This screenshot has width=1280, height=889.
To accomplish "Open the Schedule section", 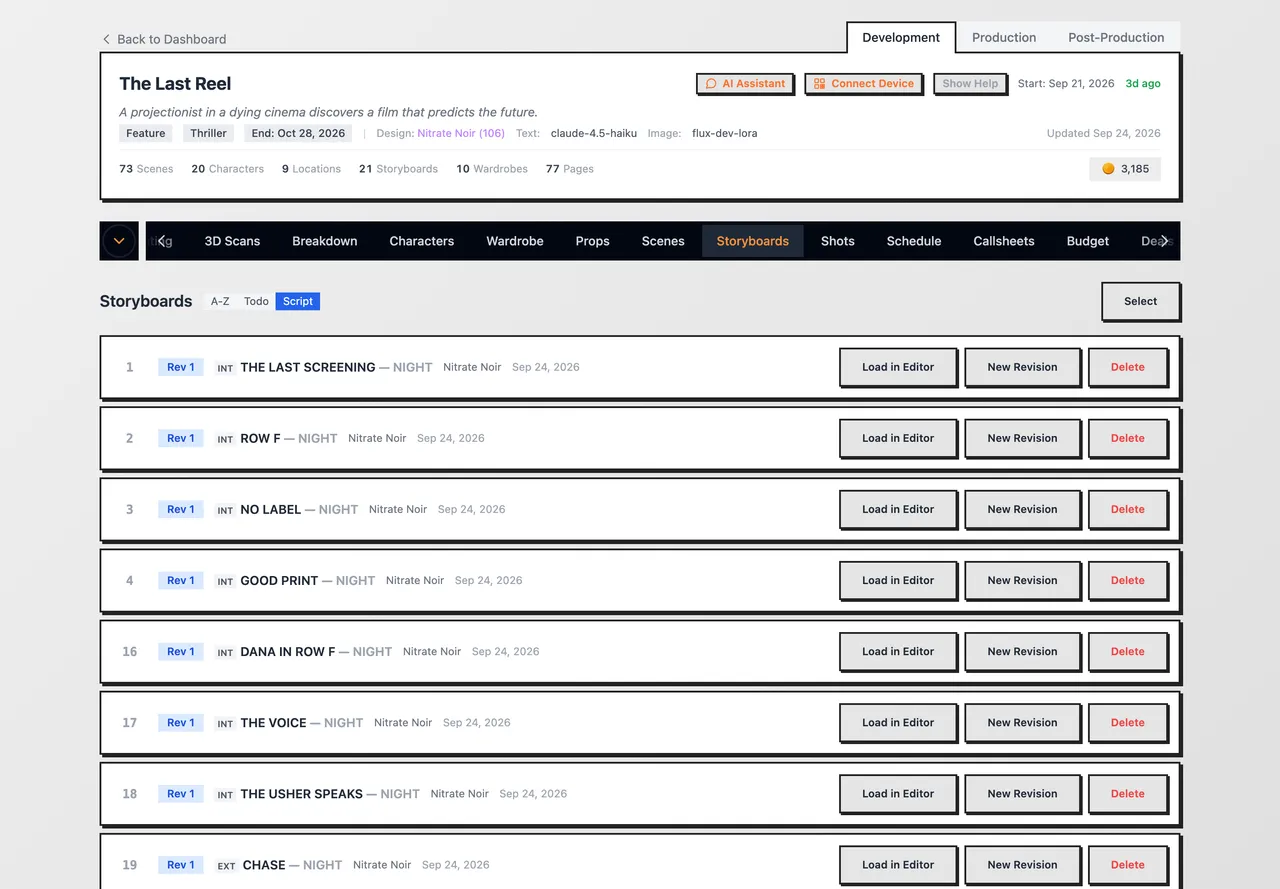I will tap(914, 241).
